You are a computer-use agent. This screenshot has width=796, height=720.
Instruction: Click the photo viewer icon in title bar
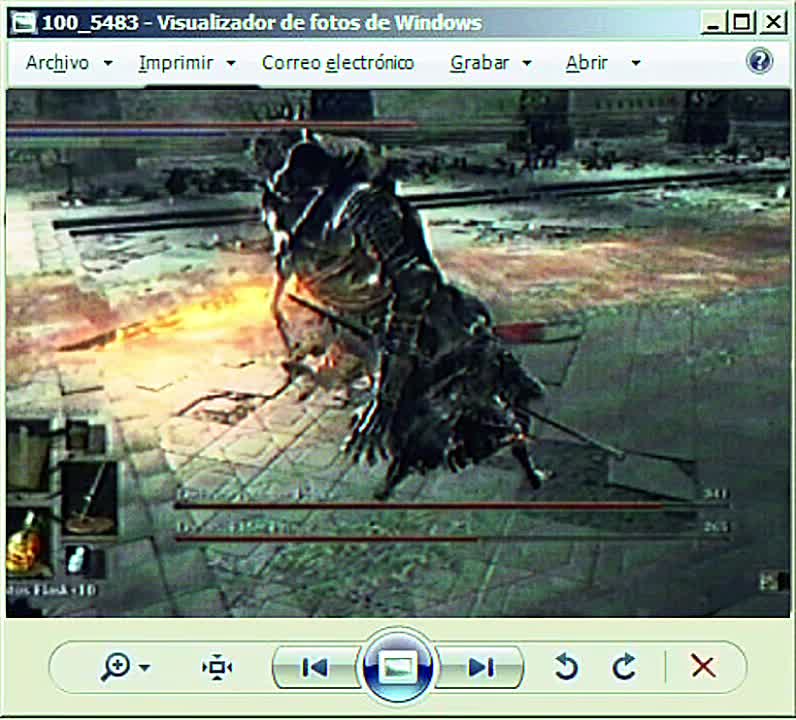(x=23, y=23)
